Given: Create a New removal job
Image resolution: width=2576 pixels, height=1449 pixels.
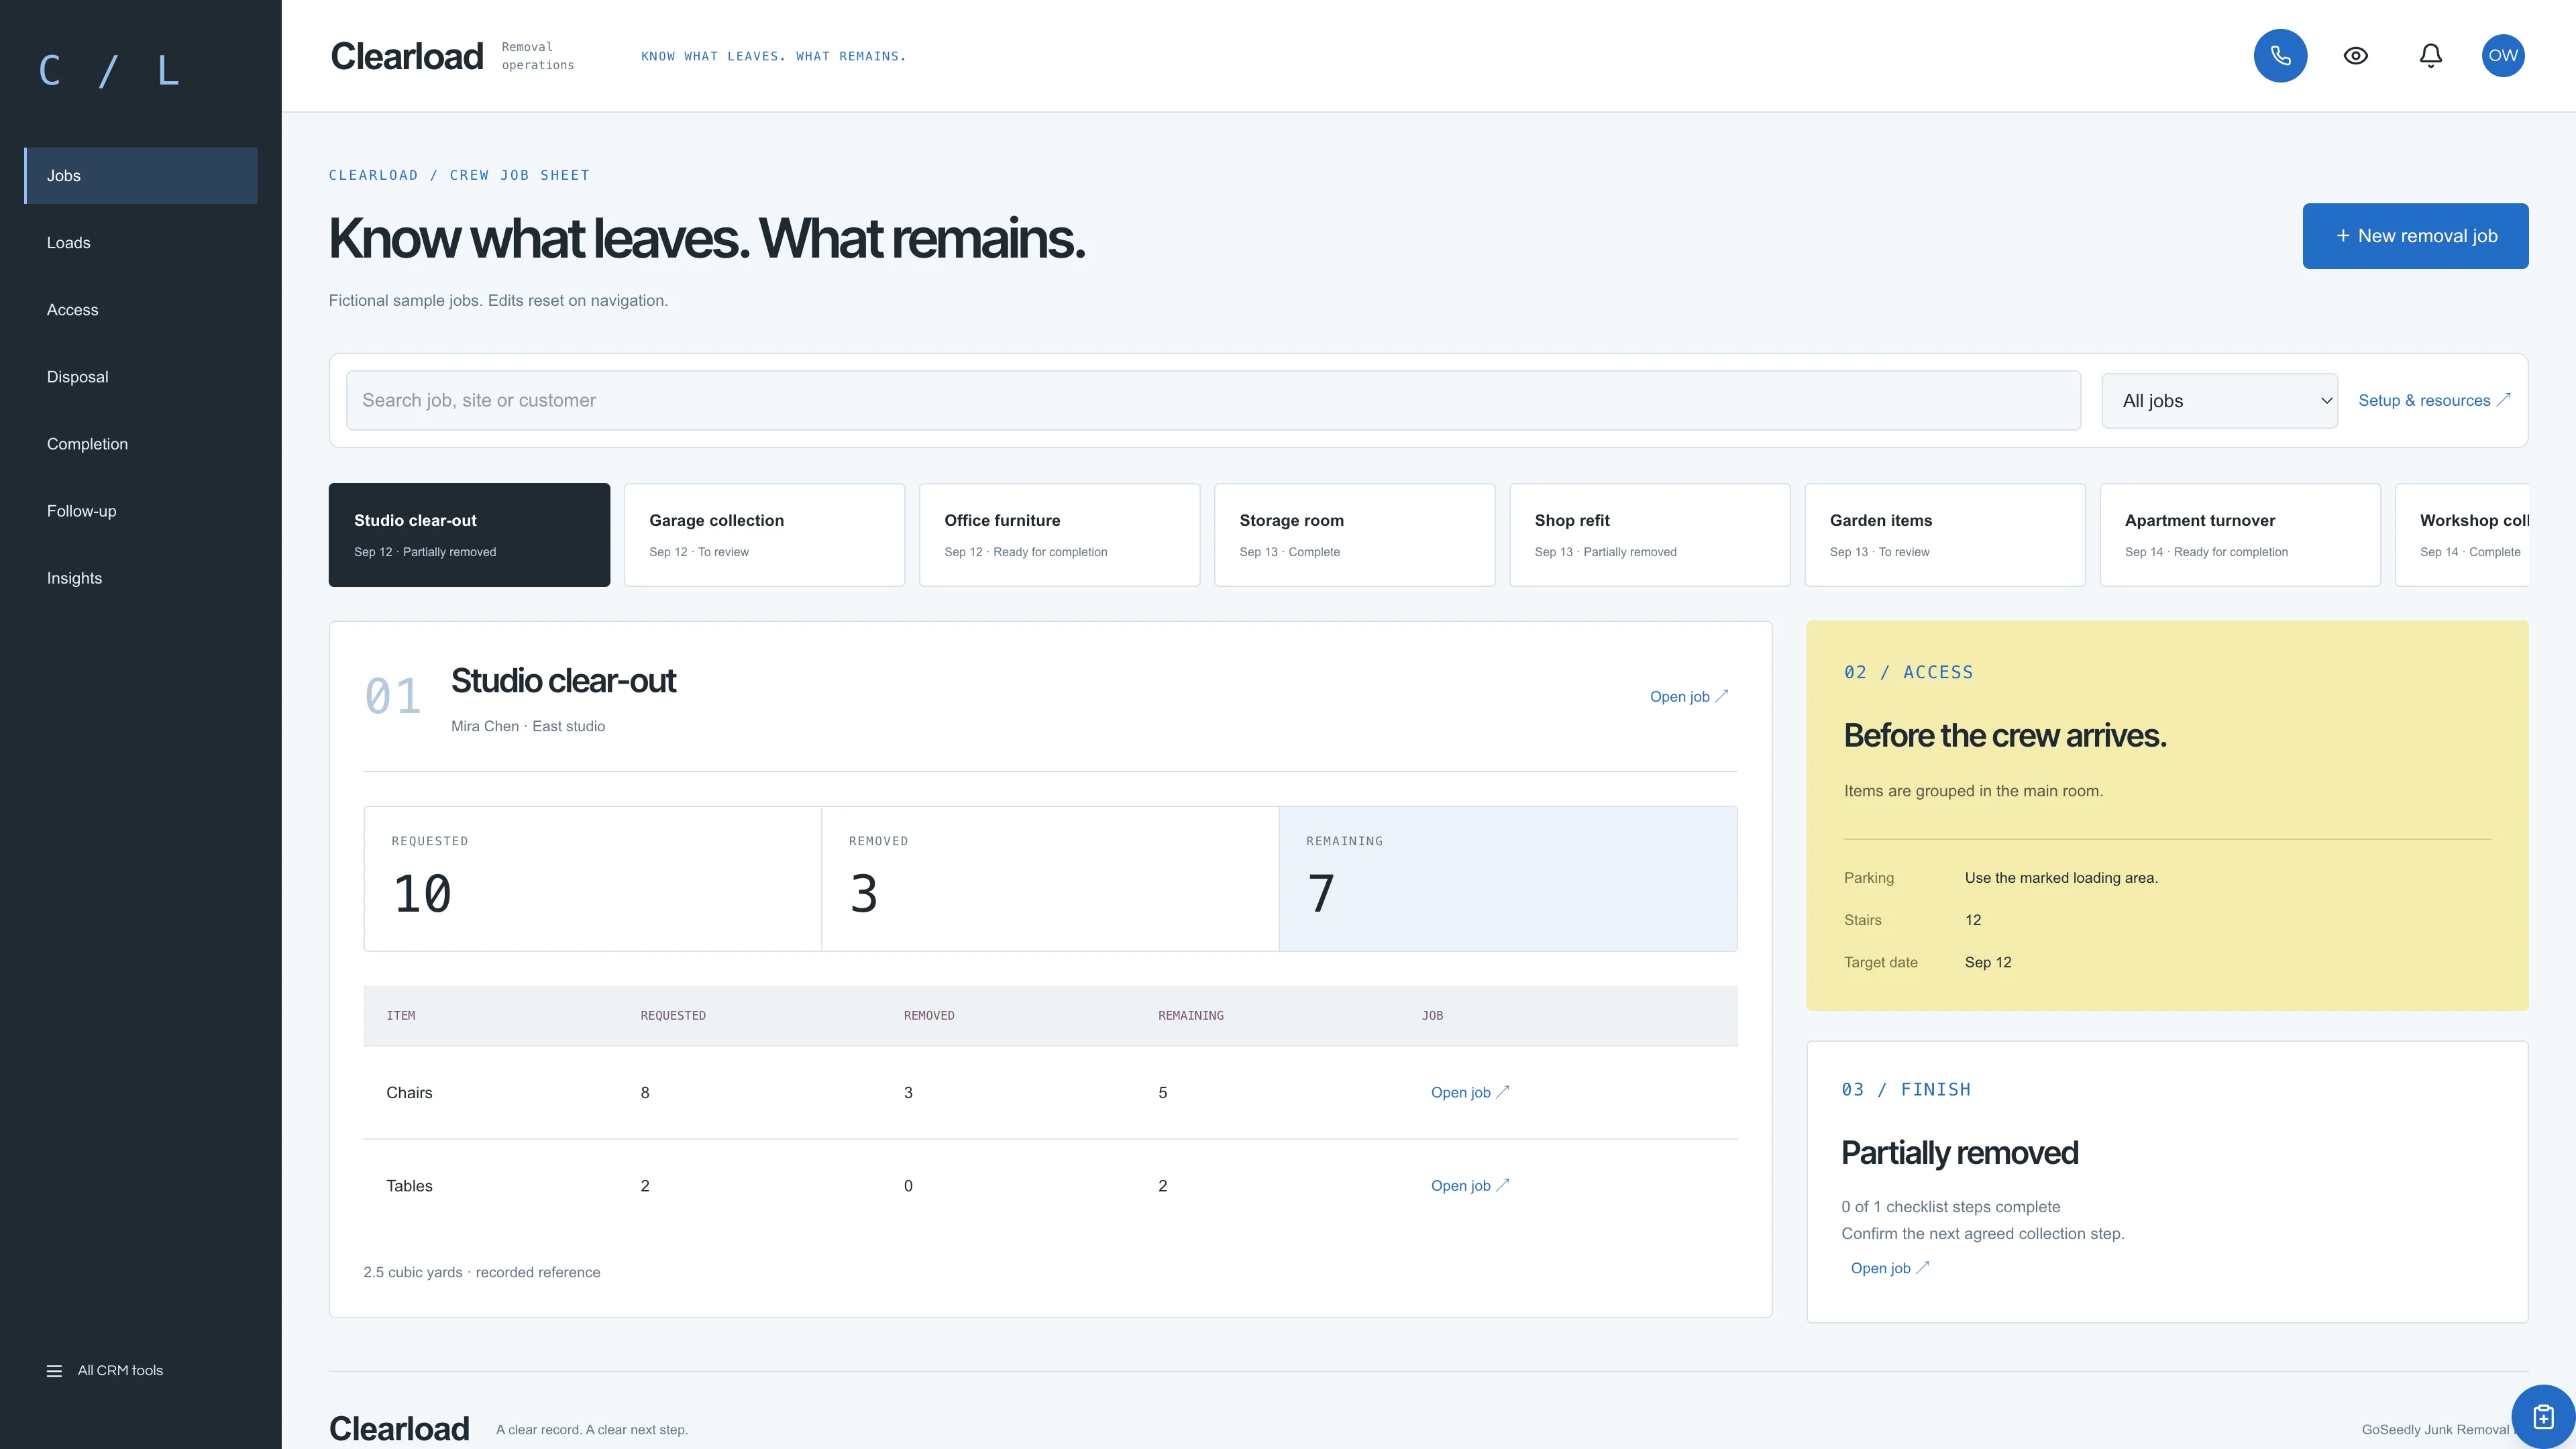Looking at the screenshot, I should [2415, 236].
